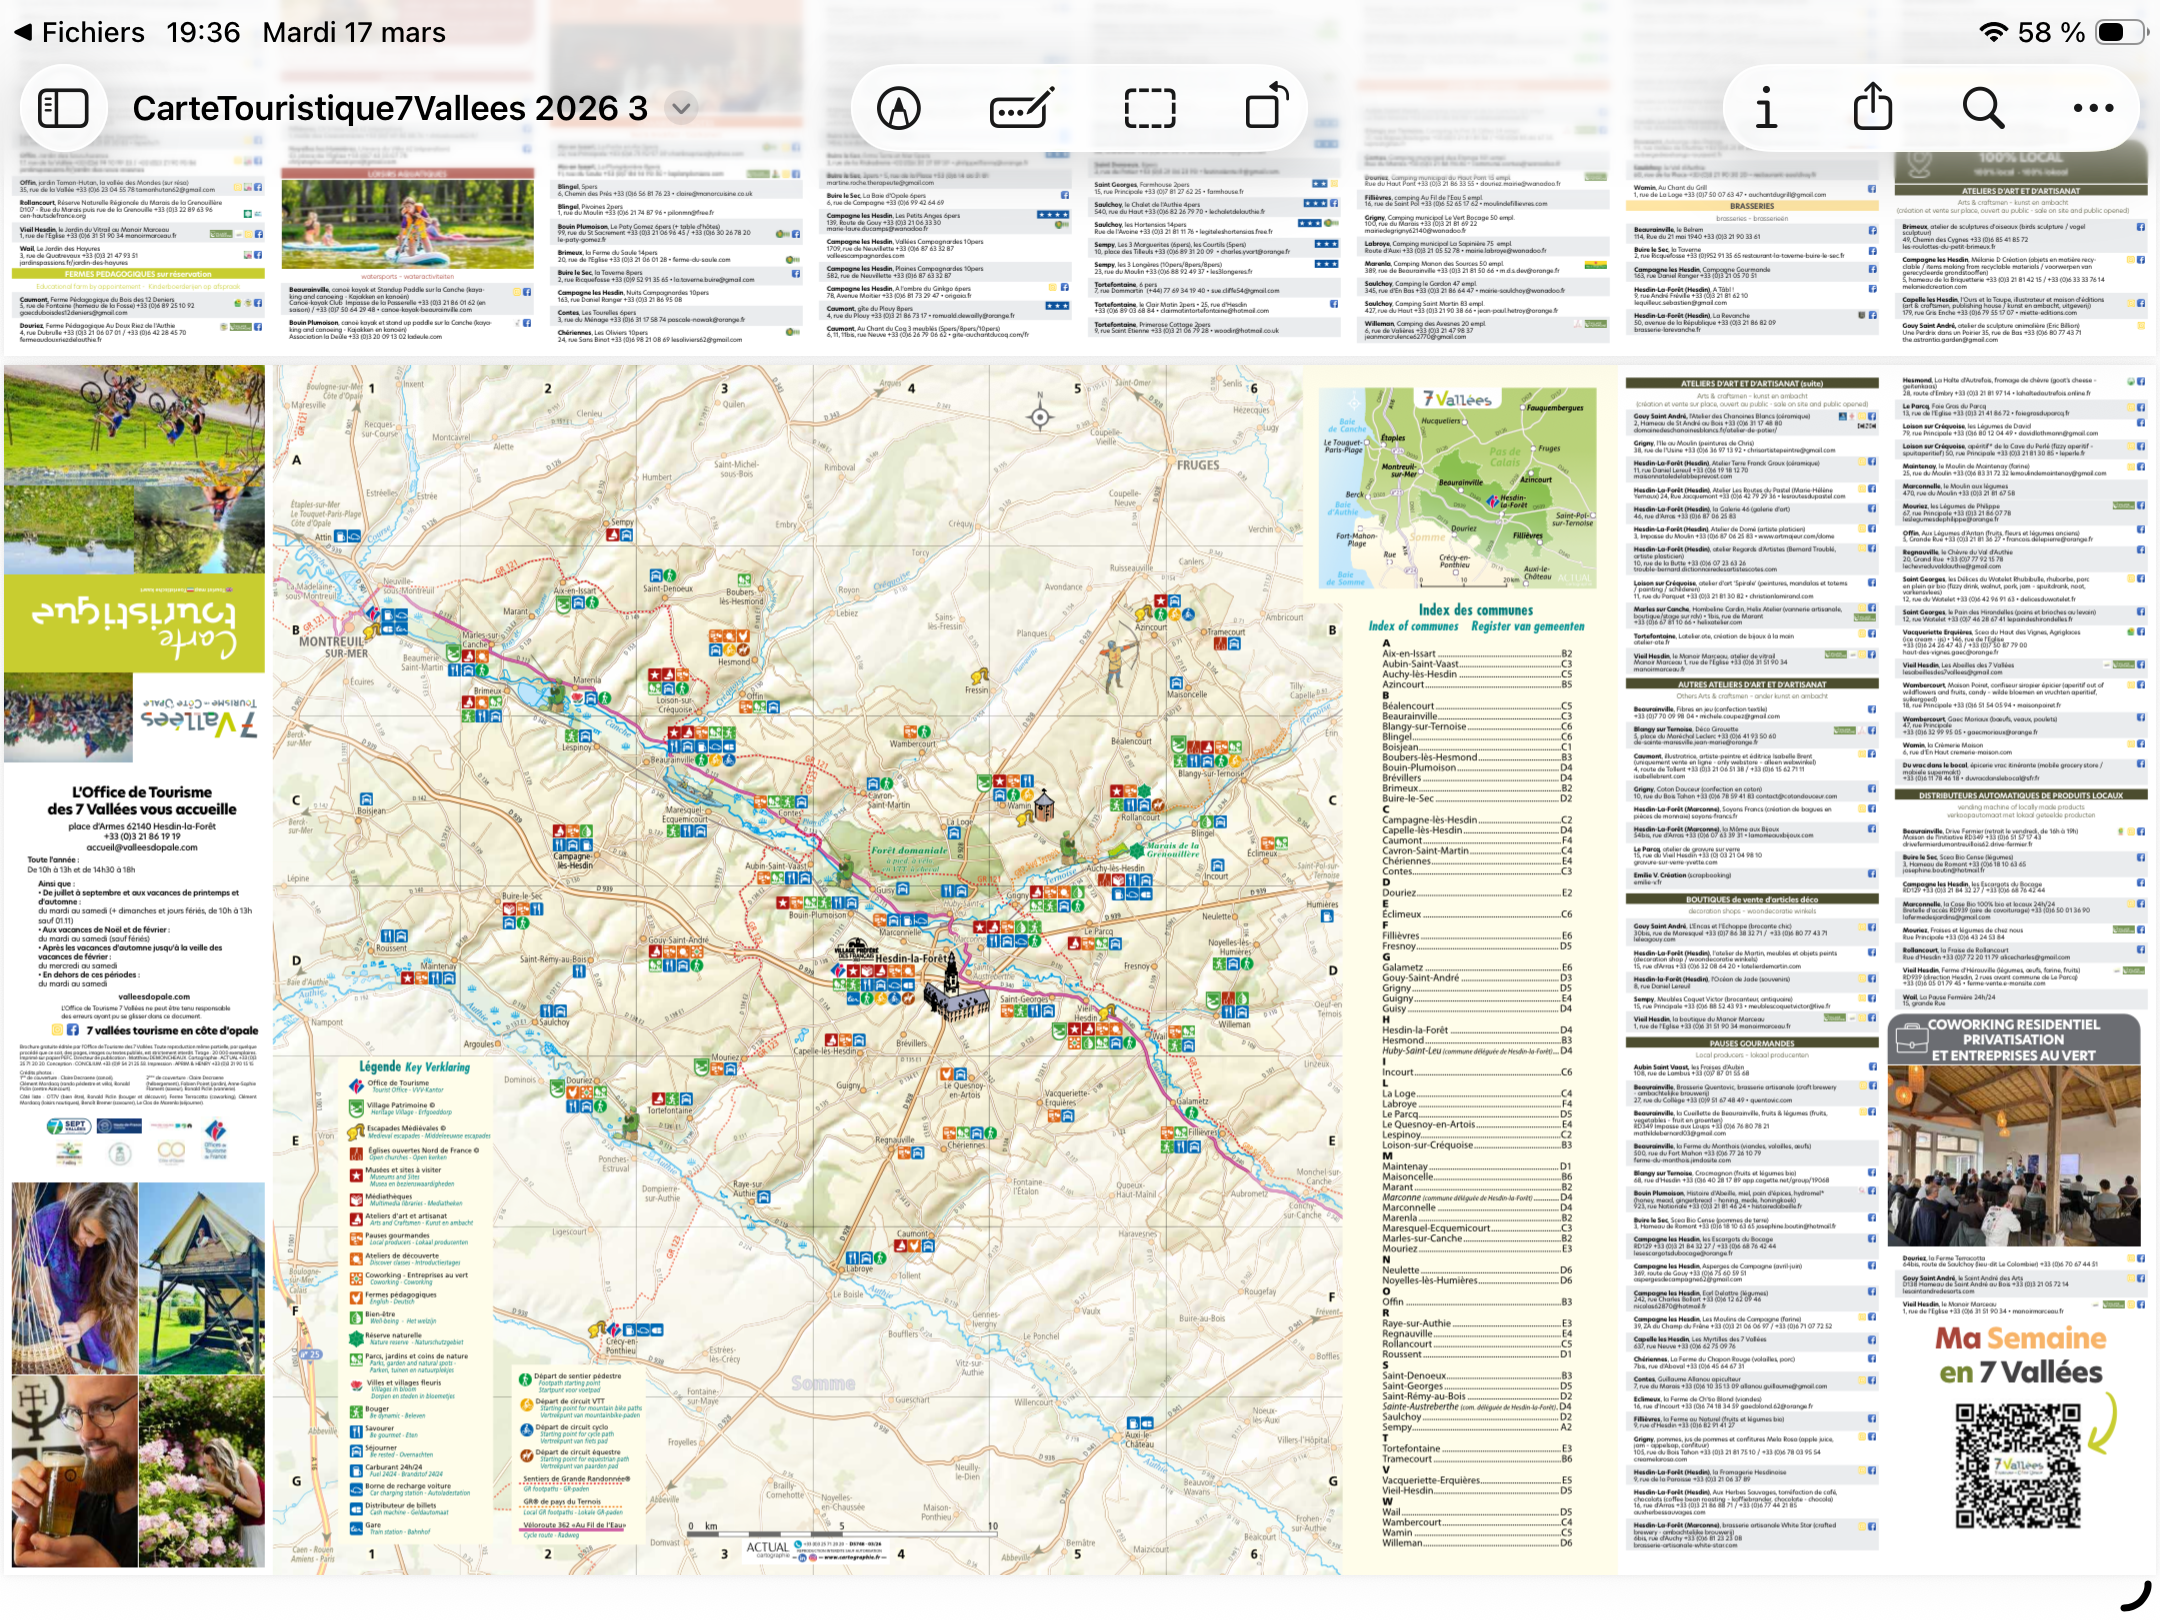2160x1620 pixels.
Task: Open the form fill text tool
Action: click(x=1020, y=108)
